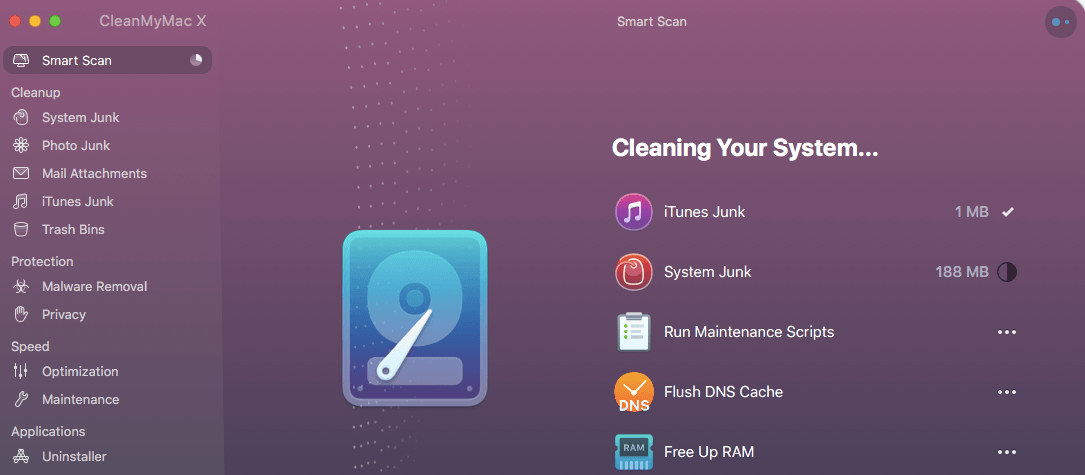Click the yellow minimize window button
The width and height of the screenshot is (1085, 475).
[35, 21]
